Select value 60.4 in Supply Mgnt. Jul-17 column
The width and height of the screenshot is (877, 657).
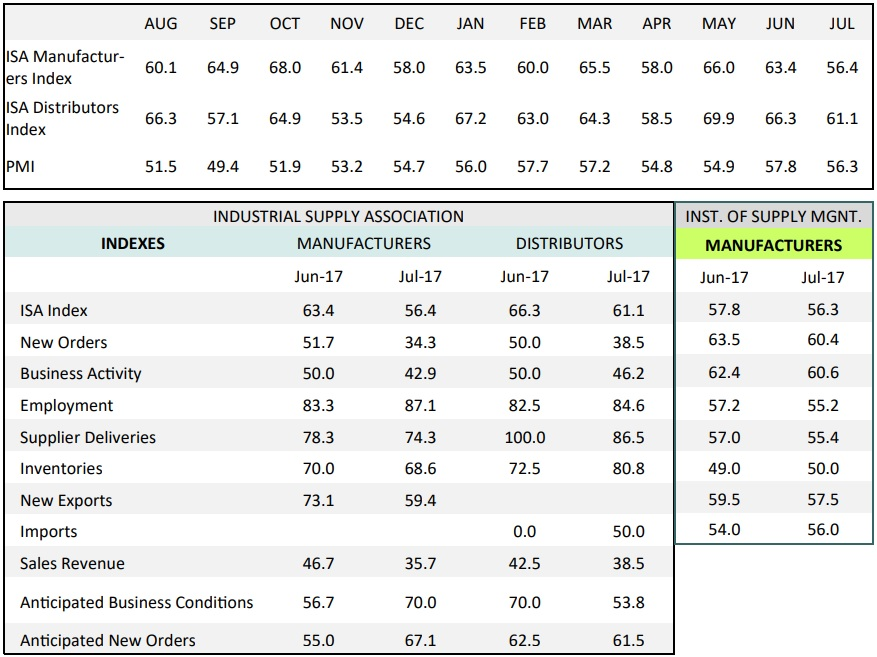point(823,340)
